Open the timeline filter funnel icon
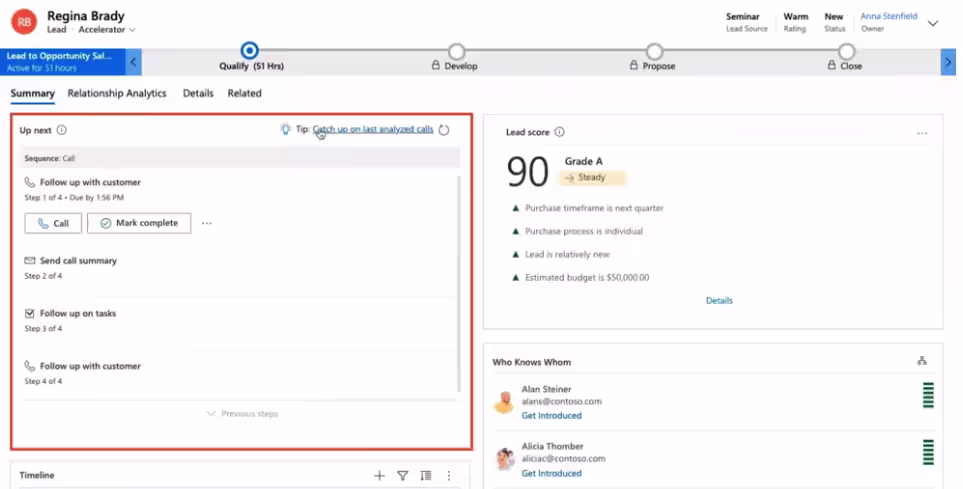This screenshot has width=963, height=489. pyautogui.click(x=403, y=476)
